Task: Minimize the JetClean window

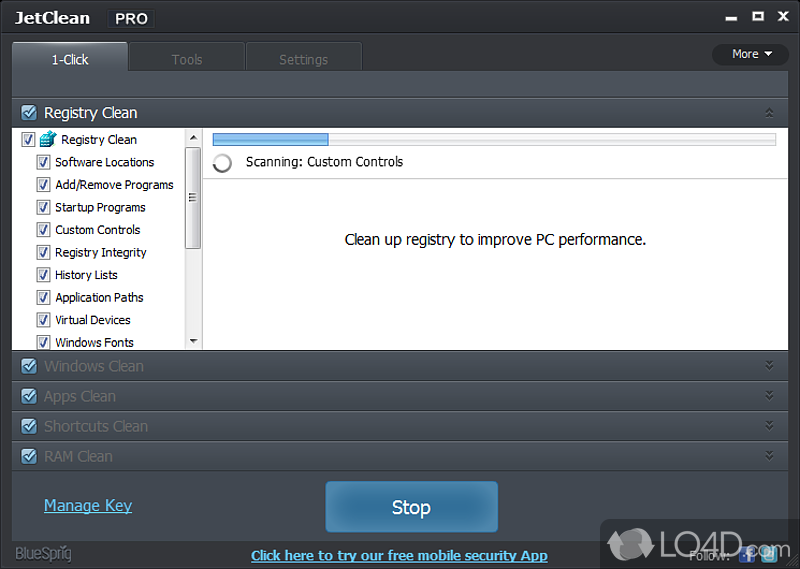Action: pos(731,18)
